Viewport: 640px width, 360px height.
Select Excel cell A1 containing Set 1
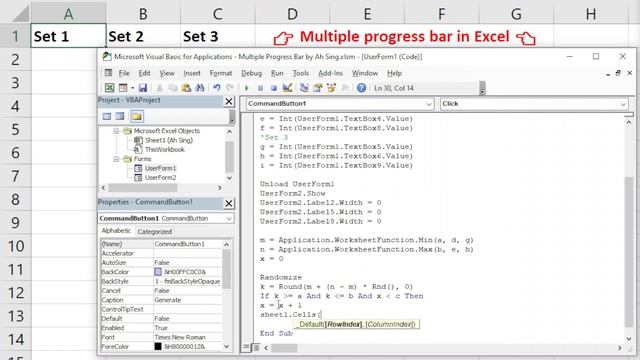[68, 36]
